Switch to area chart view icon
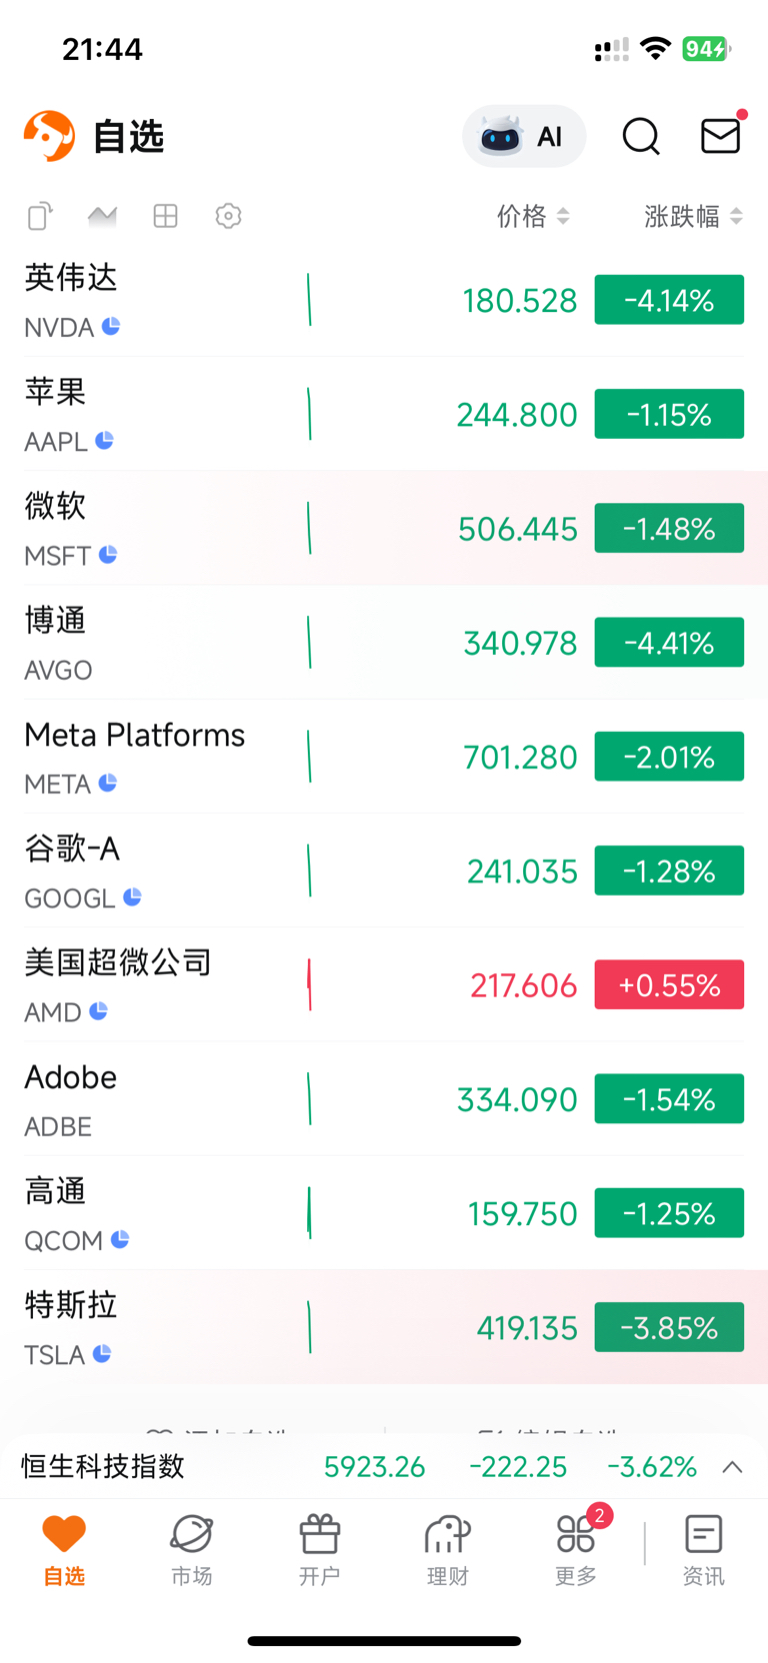The width and height of the screenshot is (768, 1663). [x=102, y=216]
